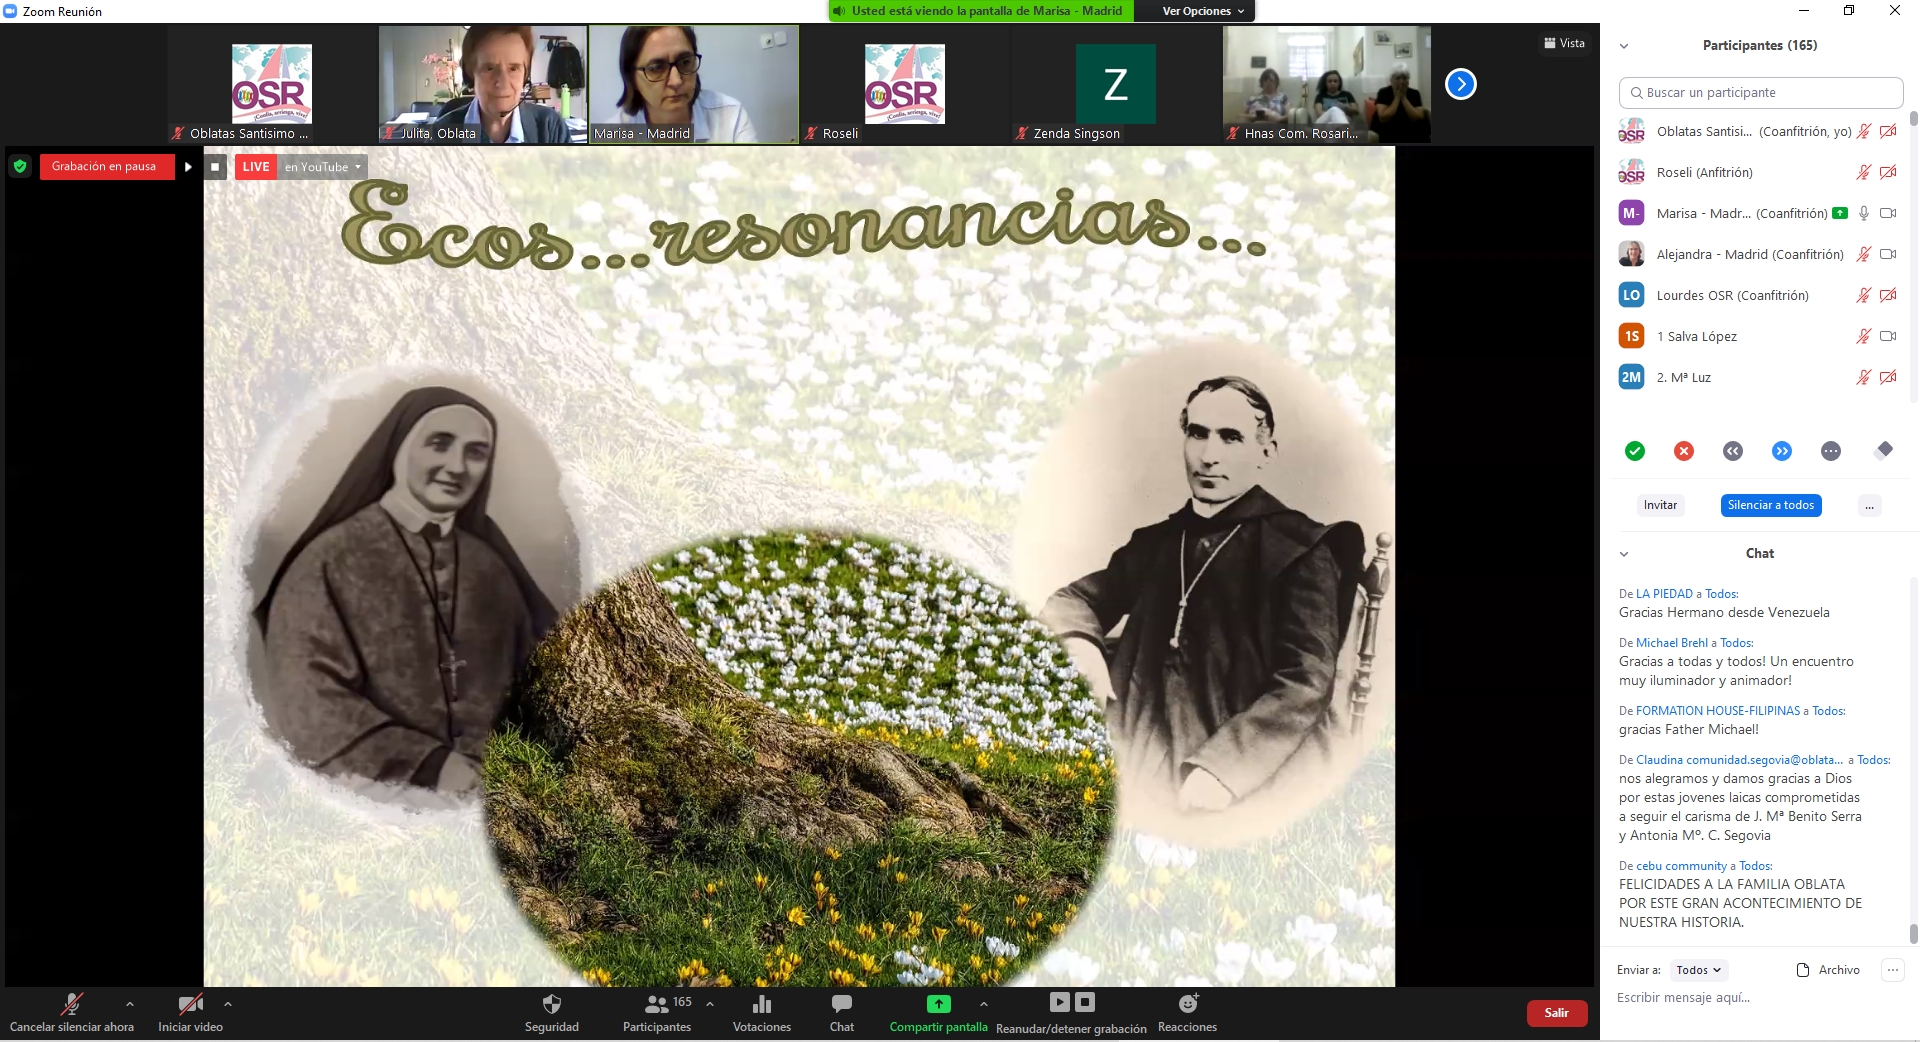The width and height of the screenshot is (1920, 1042).
Task: Select Zenda Singson video tile
Action: point(1116,84)
